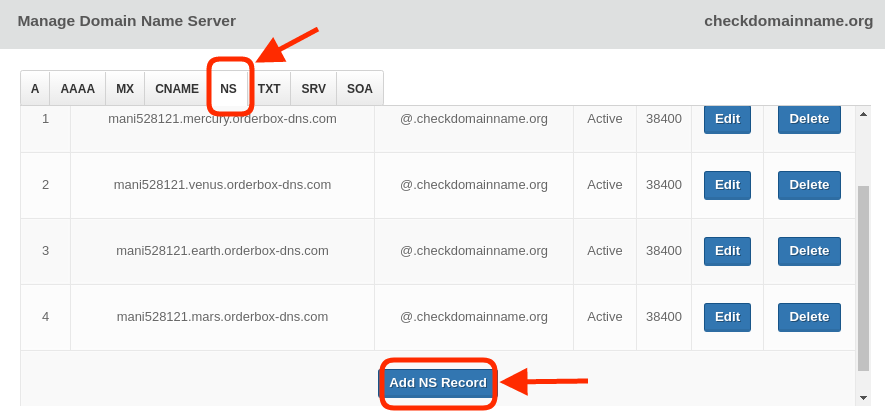Open the AAAA records tab
Image resolution: width=885 pixels, height=417 pixels.
pos(78,89)
